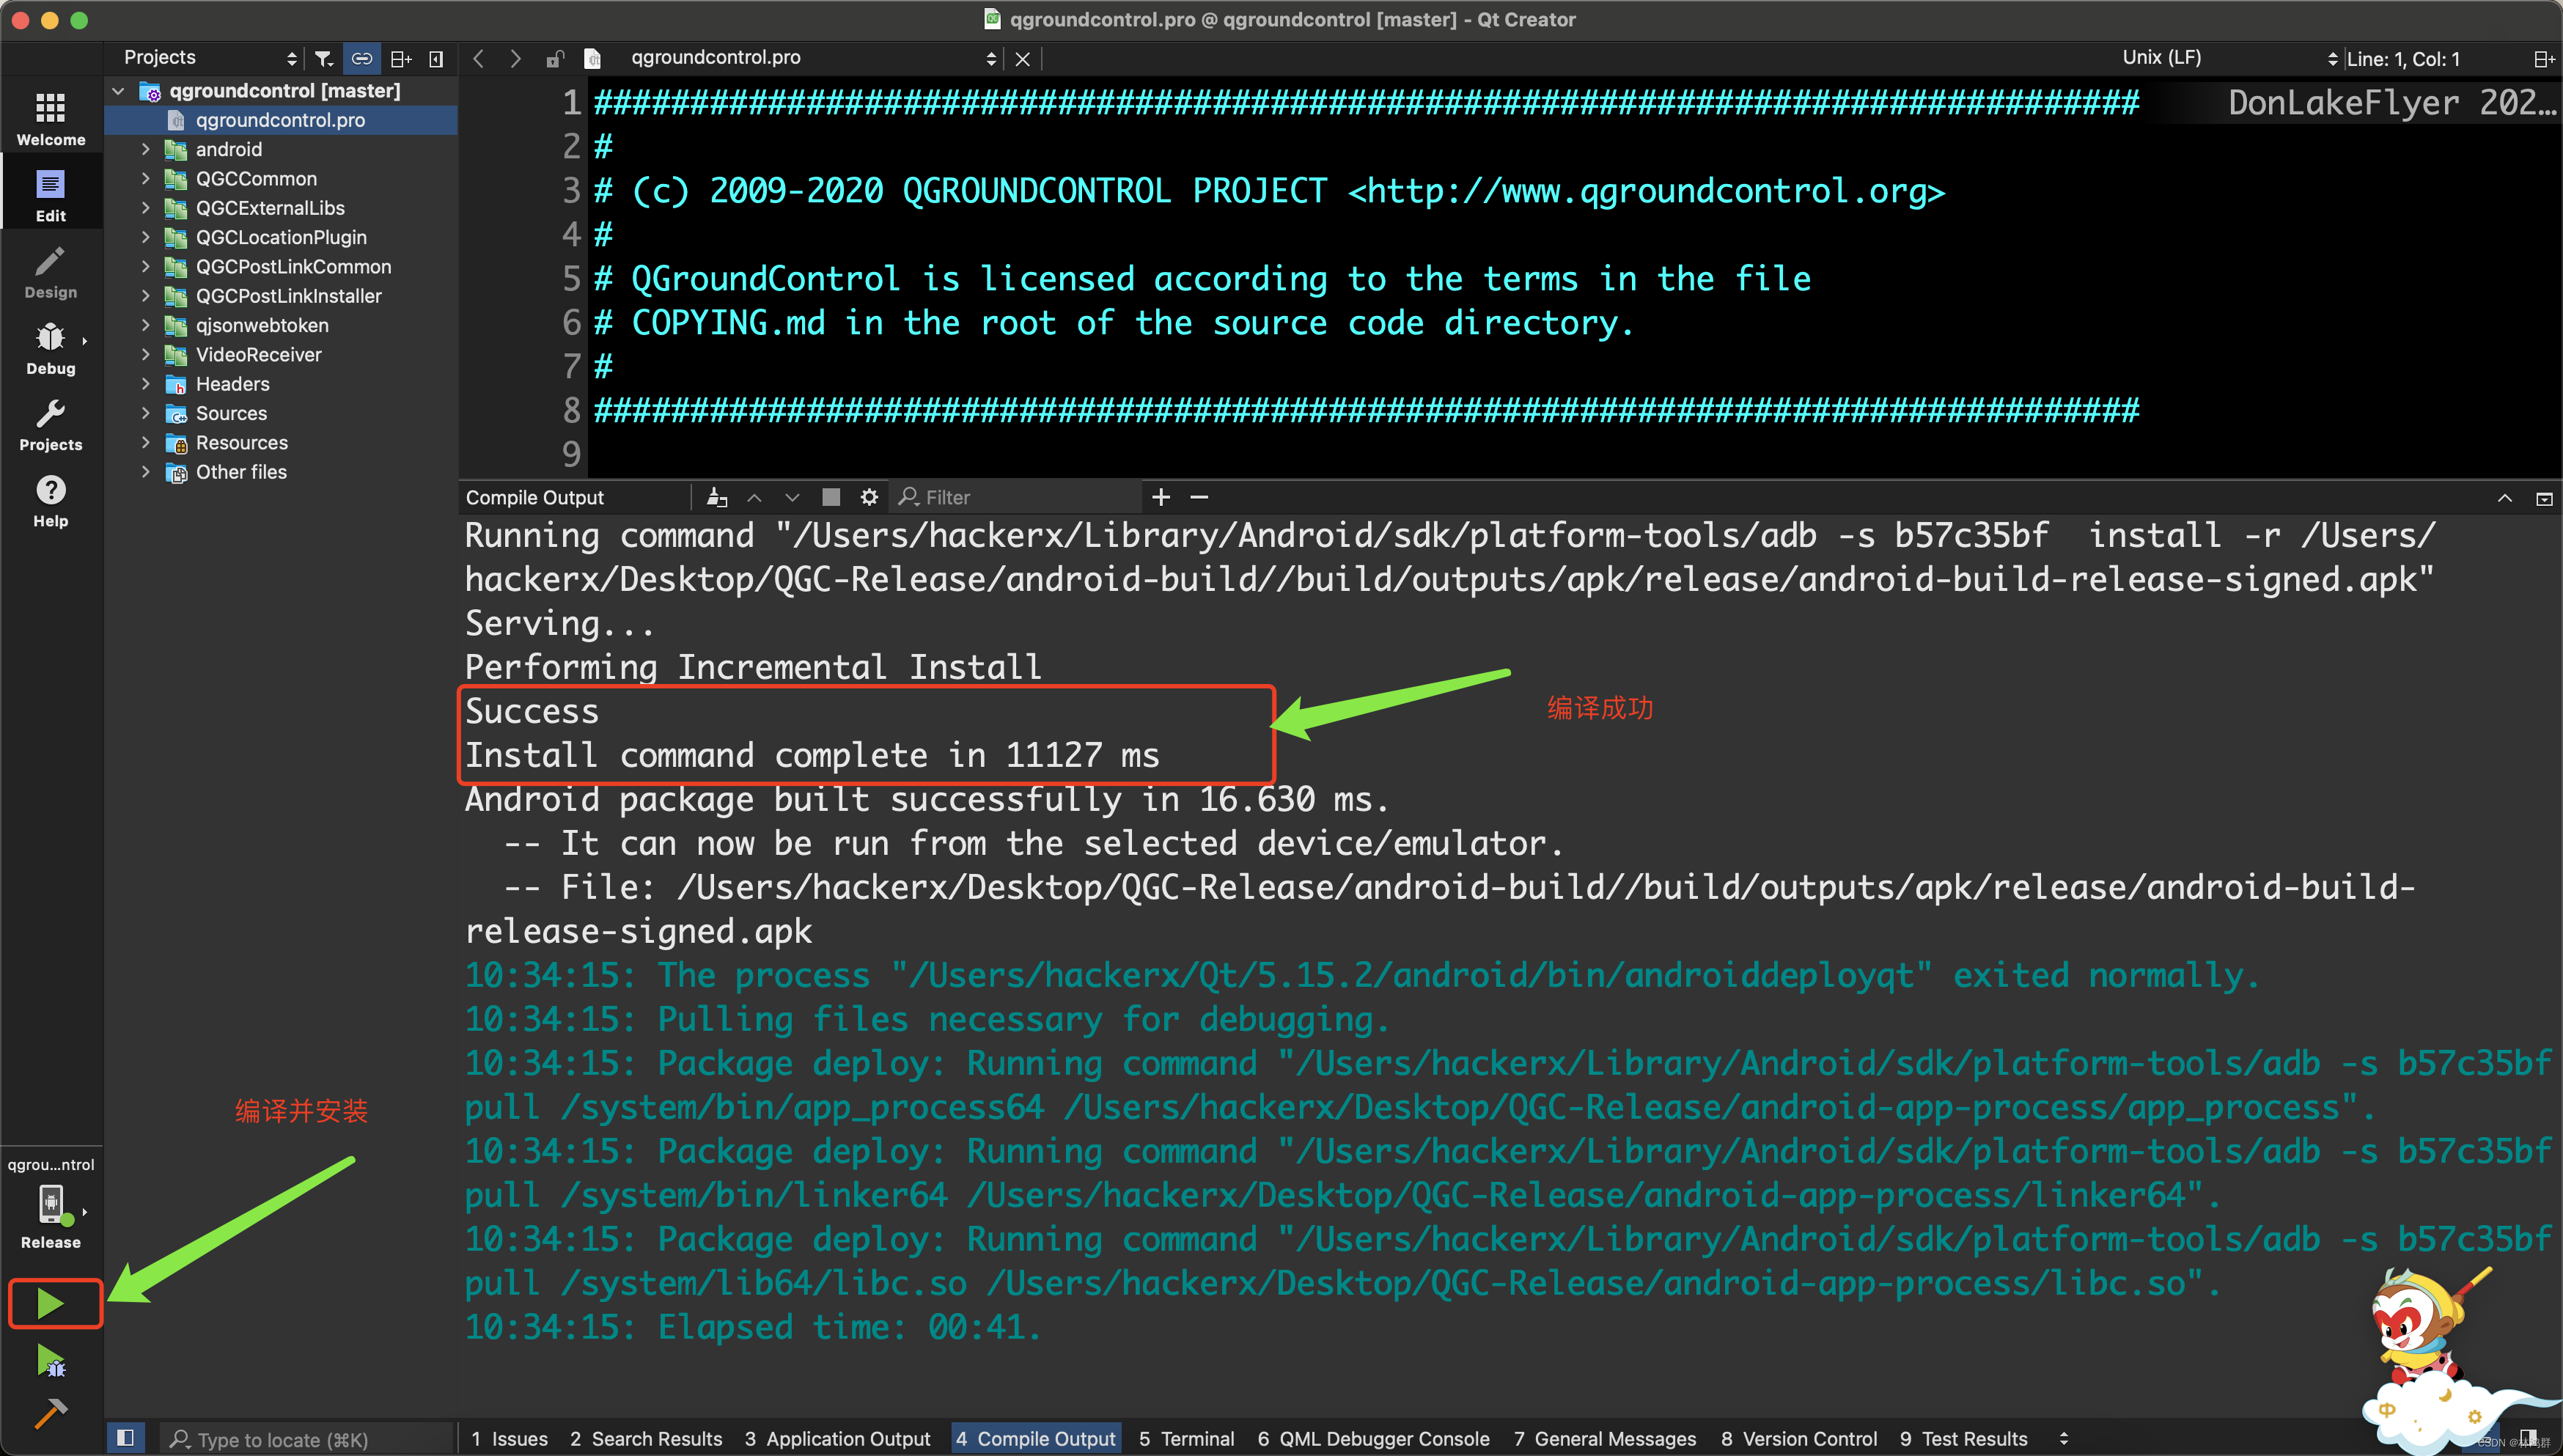Zoom in Compile Output text
2563x1456 pixels.
1161,497
